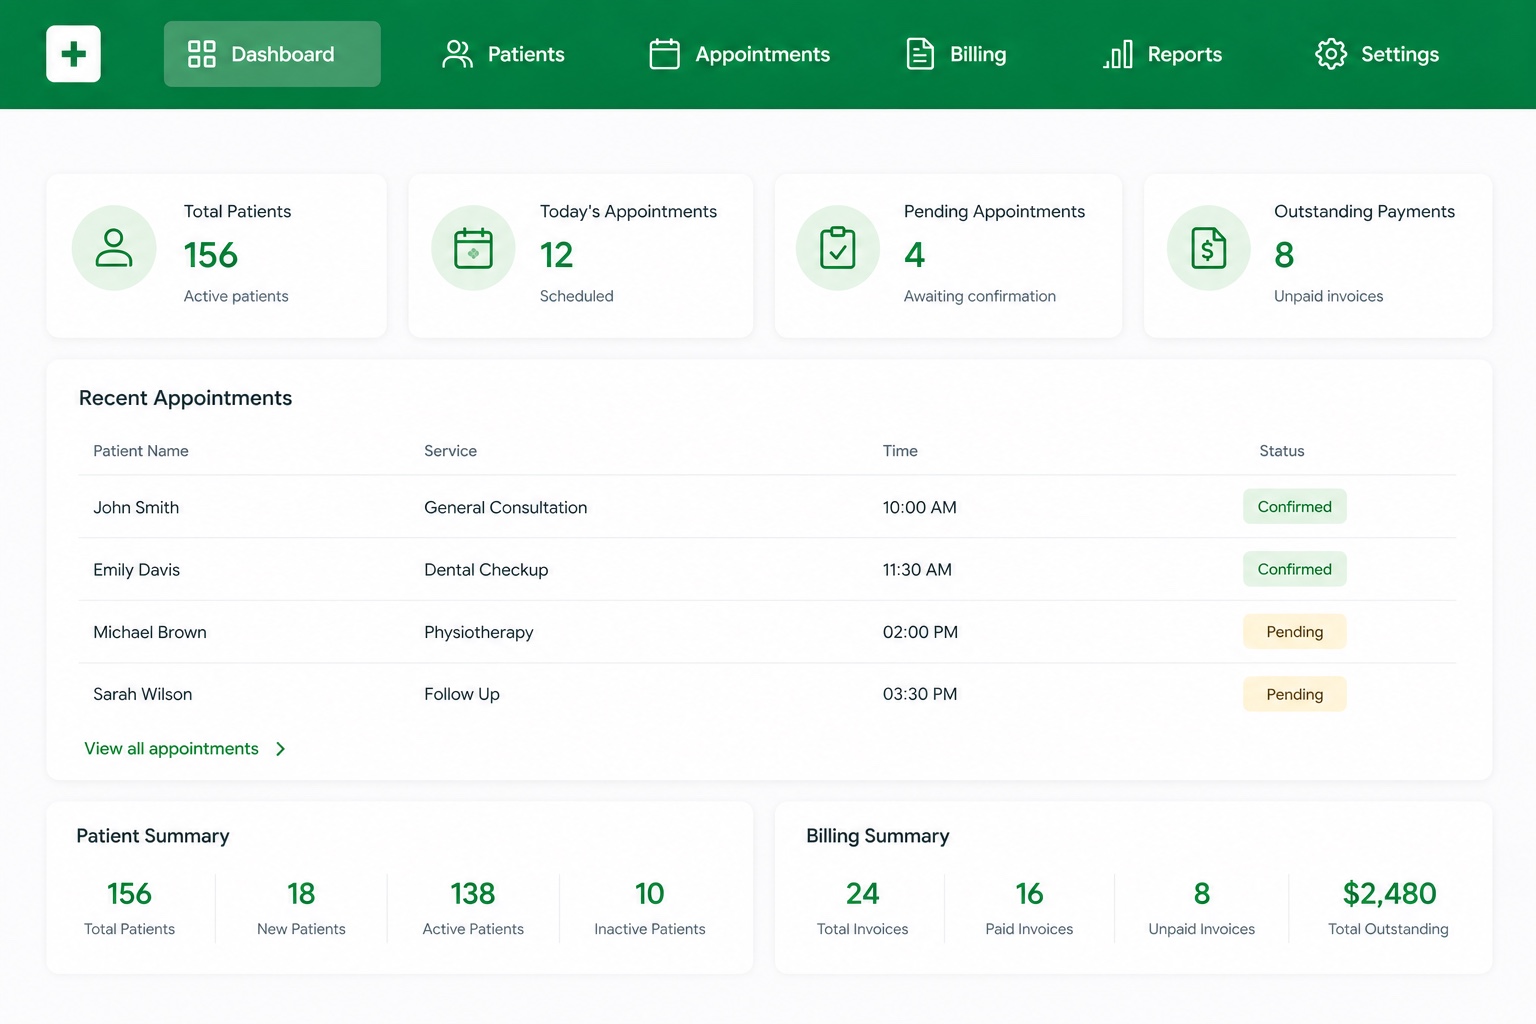Select Today's Appointments value 12
1536x1024 pixels.
[557, 255]
